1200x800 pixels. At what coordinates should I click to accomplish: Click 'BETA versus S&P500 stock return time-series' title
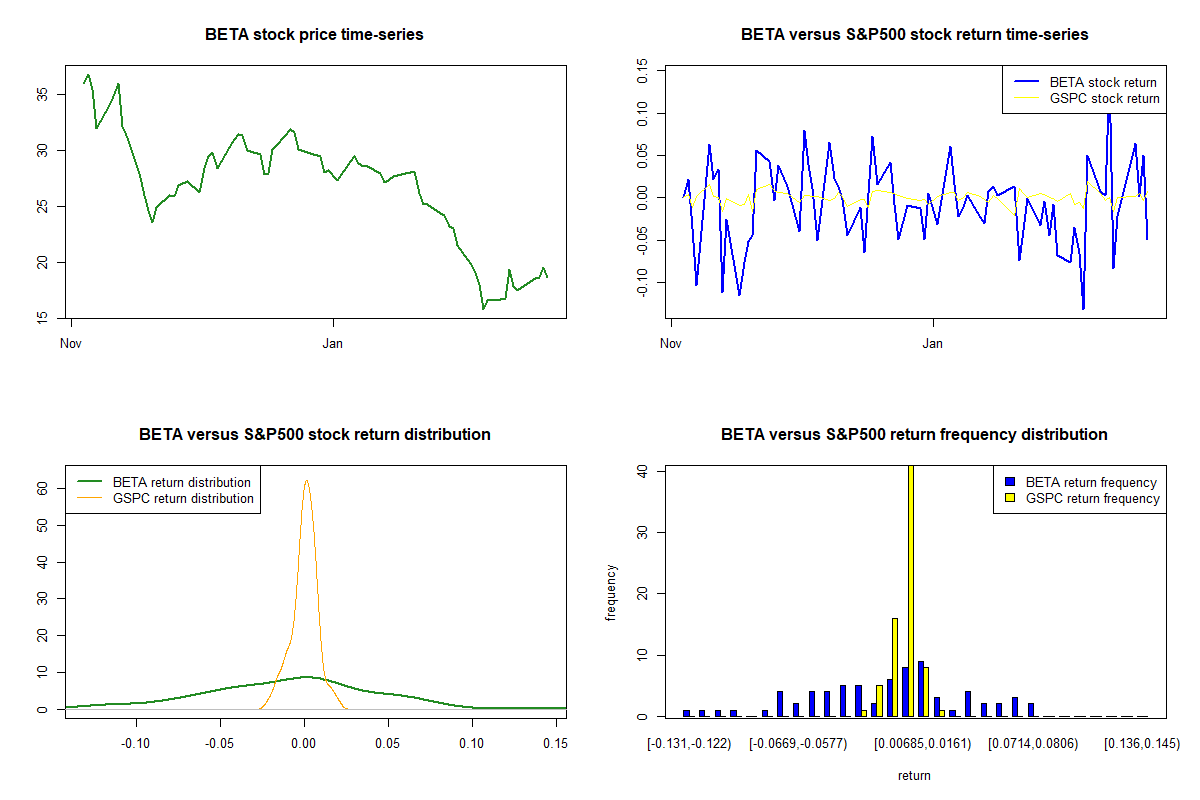[x=914, y=35]
